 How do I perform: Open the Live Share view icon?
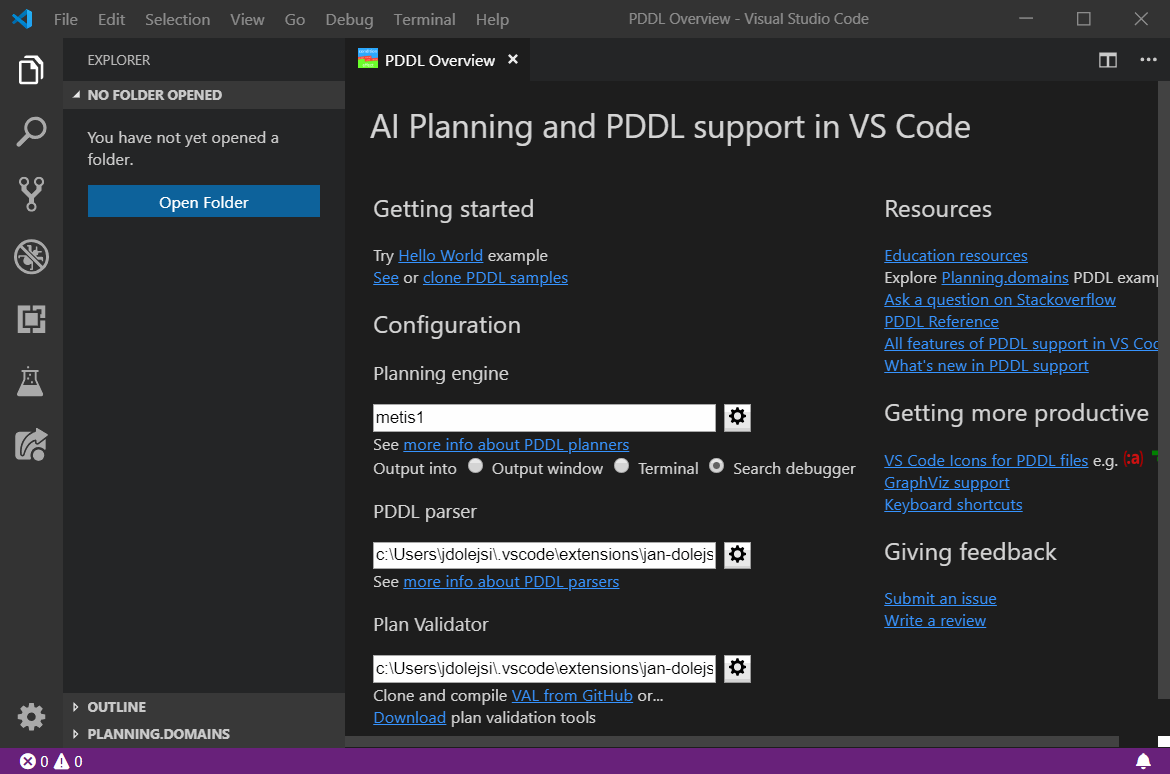(x=31, y=445)
